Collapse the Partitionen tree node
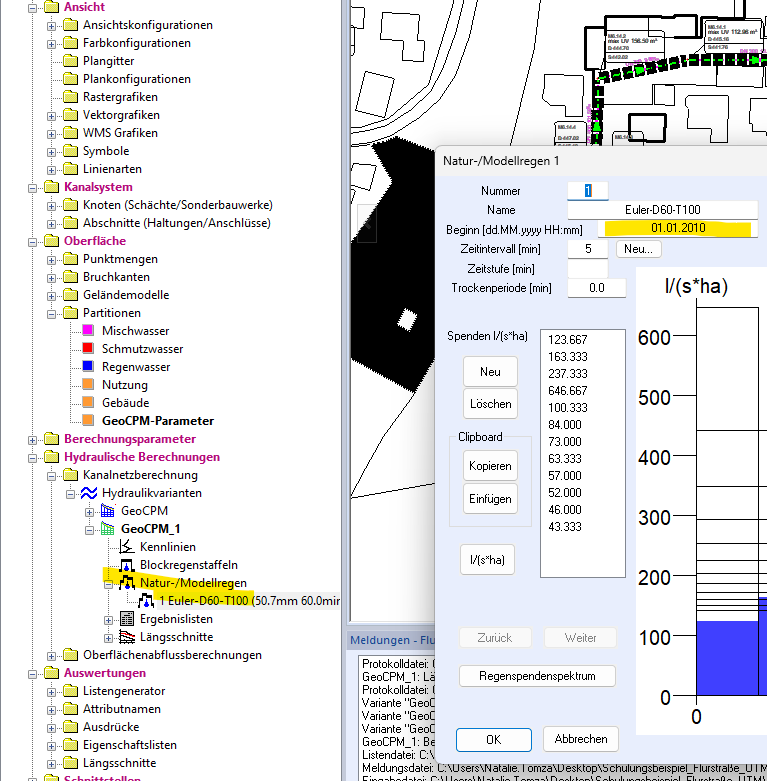Screen dimensions: 767x781 52,313
